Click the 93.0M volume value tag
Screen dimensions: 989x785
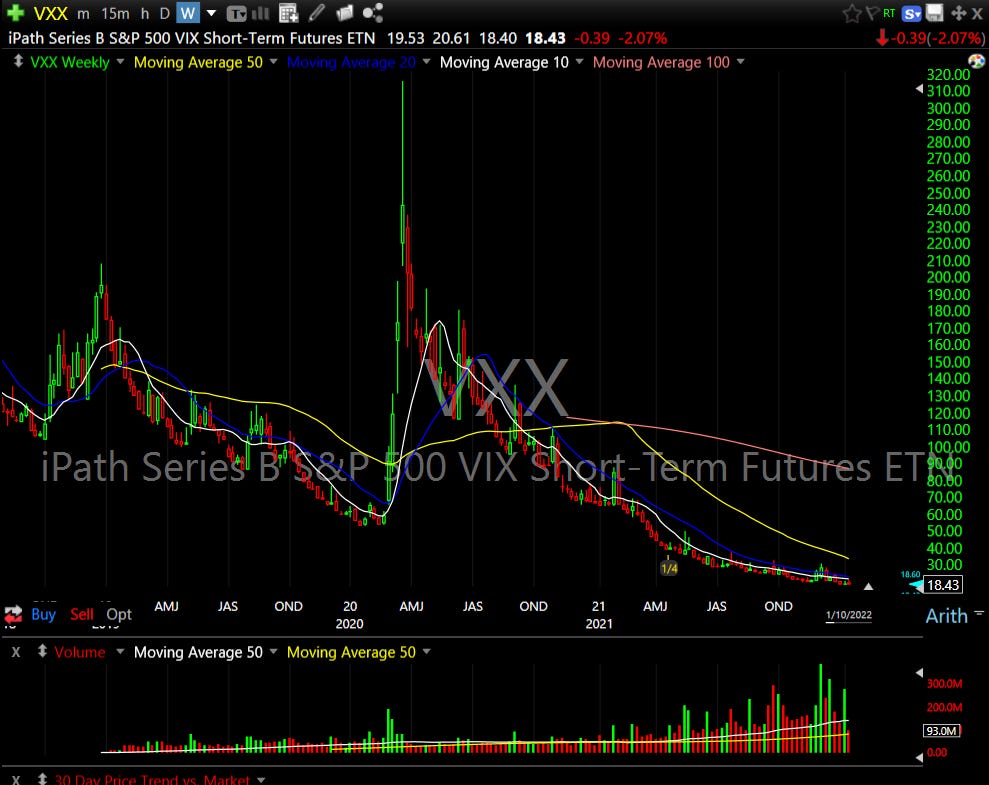(x=941, y=730)
